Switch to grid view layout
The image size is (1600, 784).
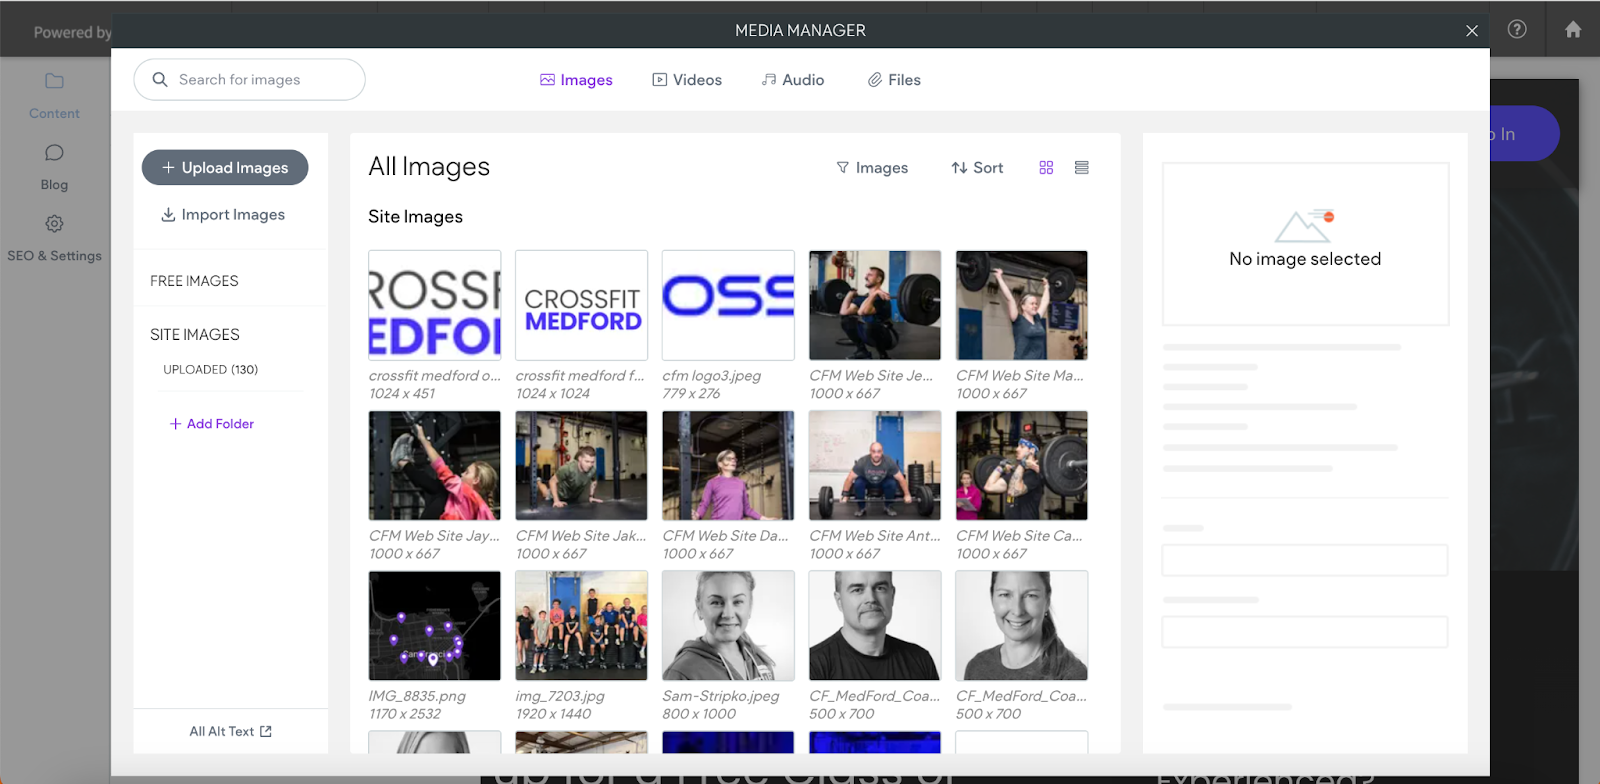[1046, 168]
